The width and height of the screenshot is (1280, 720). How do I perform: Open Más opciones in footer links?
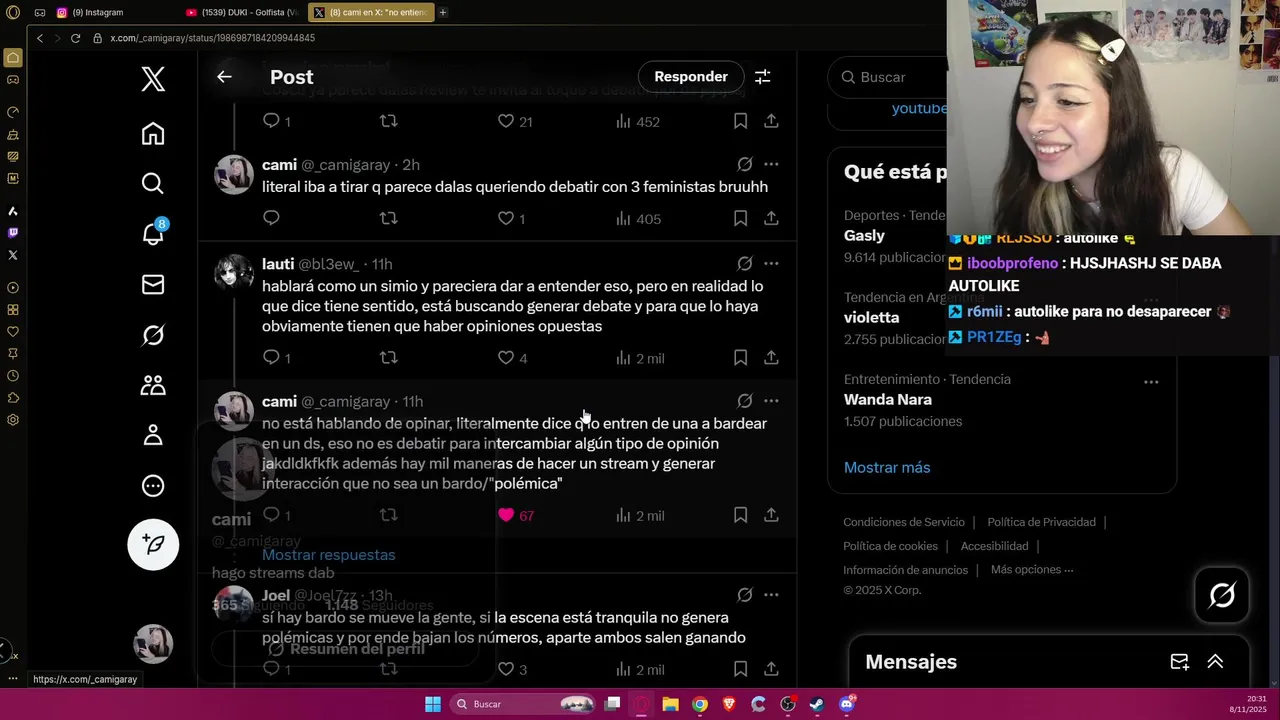point(1032,570)
